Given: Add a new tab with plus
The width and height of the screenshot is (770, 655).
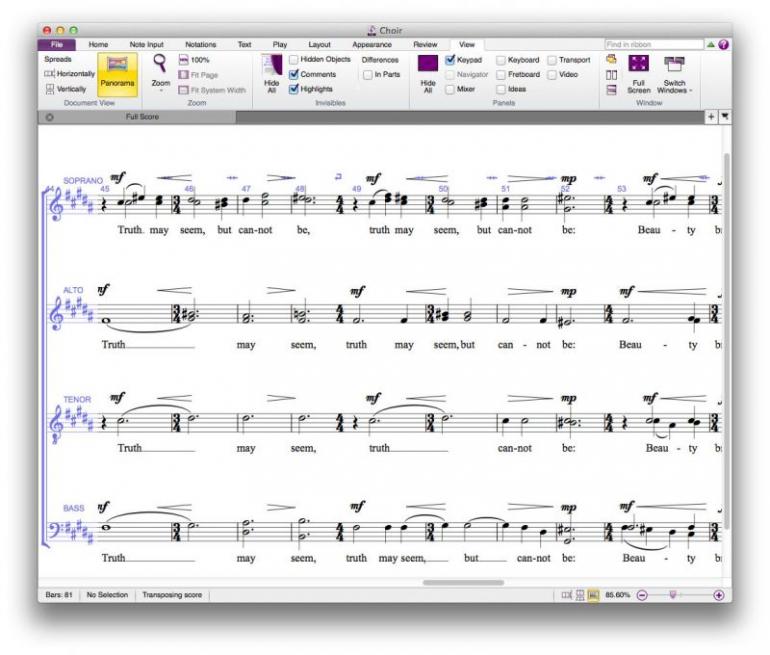Looking at the screenshot, I should [x=711, y=116].
